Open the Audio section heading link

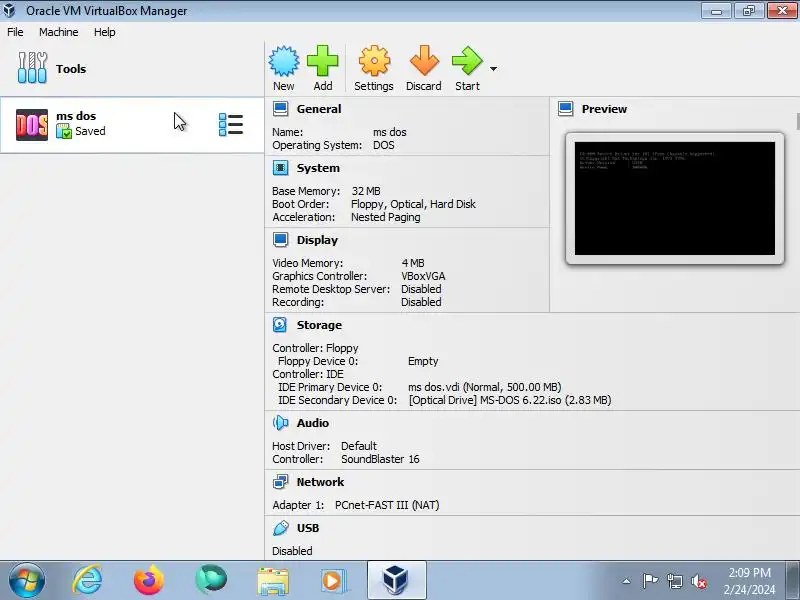[x=313, y=423]
